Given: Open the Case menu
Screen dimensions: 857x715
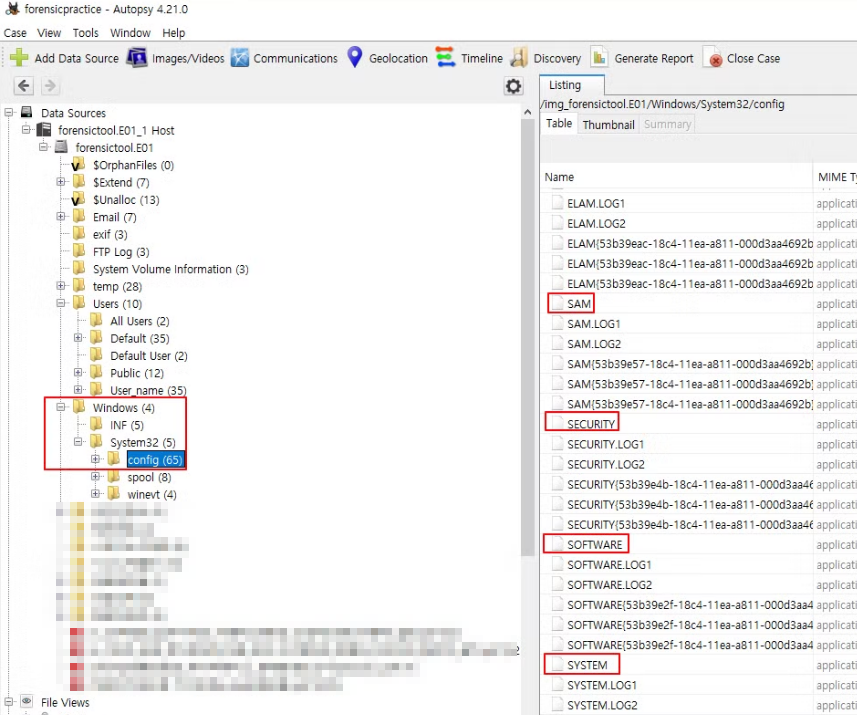Looking at the screenshot, I should (x=15, y=33).
